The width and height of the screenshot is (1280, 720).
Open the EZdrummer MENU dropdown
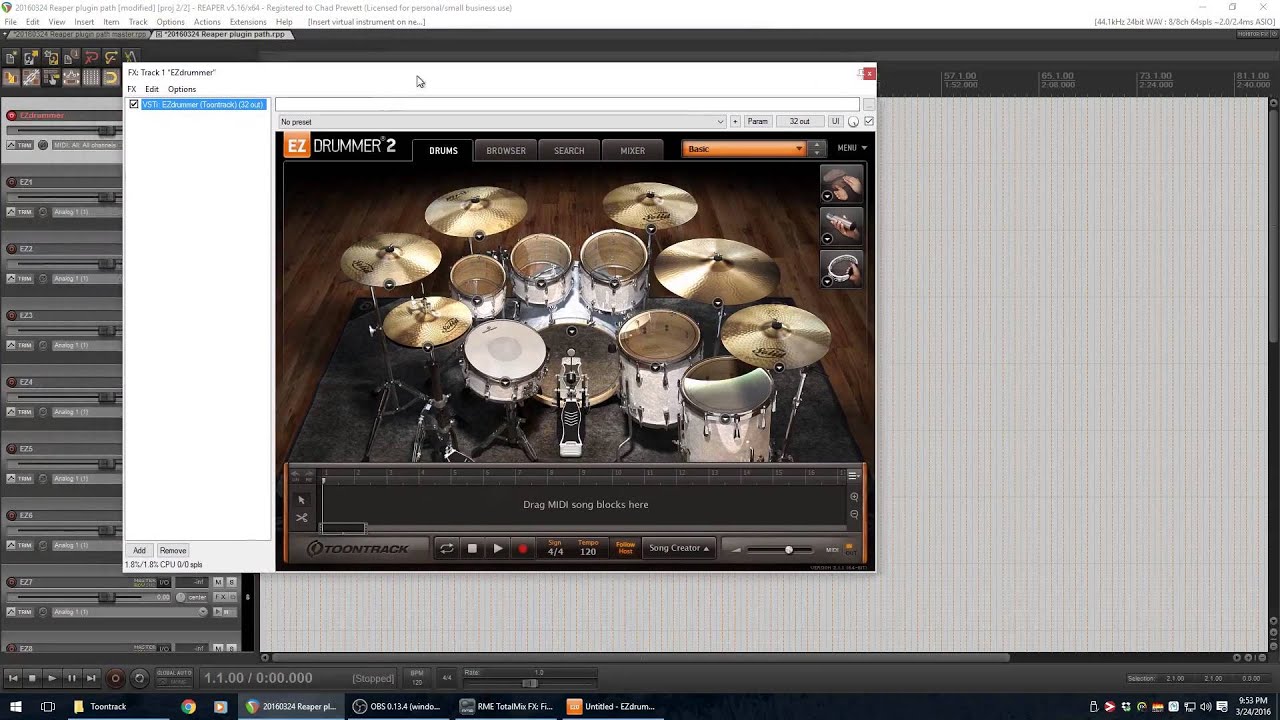pyautogui.click(x=852, y=148)
